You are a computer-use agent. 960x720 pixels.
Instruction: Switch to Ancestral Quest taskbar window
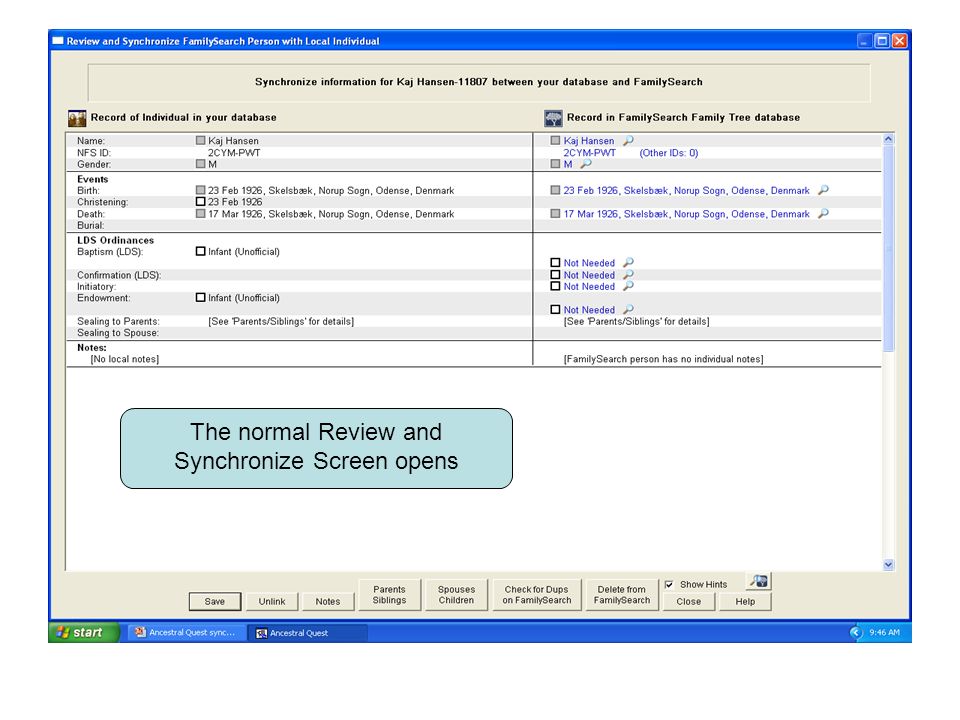[307, 632]
